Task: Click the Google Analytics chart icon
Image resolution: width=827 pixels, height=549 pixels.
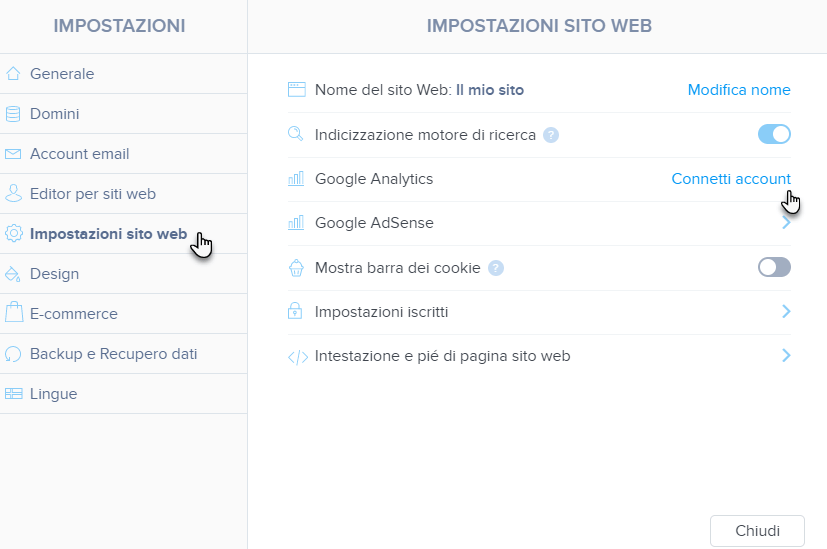Action: [296, 179]
